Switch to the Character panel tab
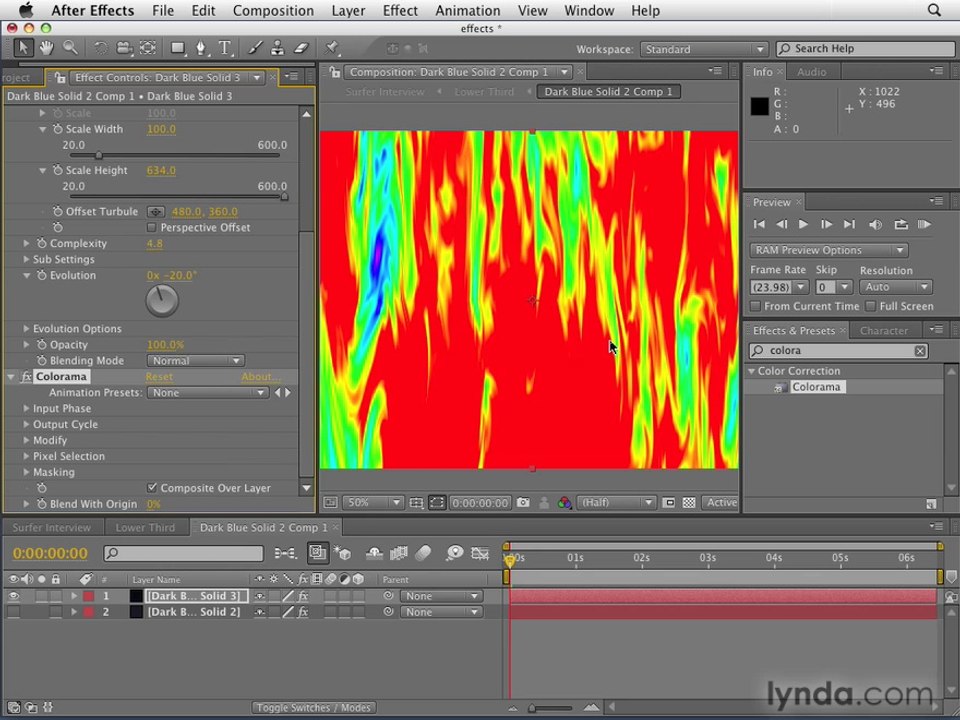Screen dimensions: 960x720 pos(883,331)
